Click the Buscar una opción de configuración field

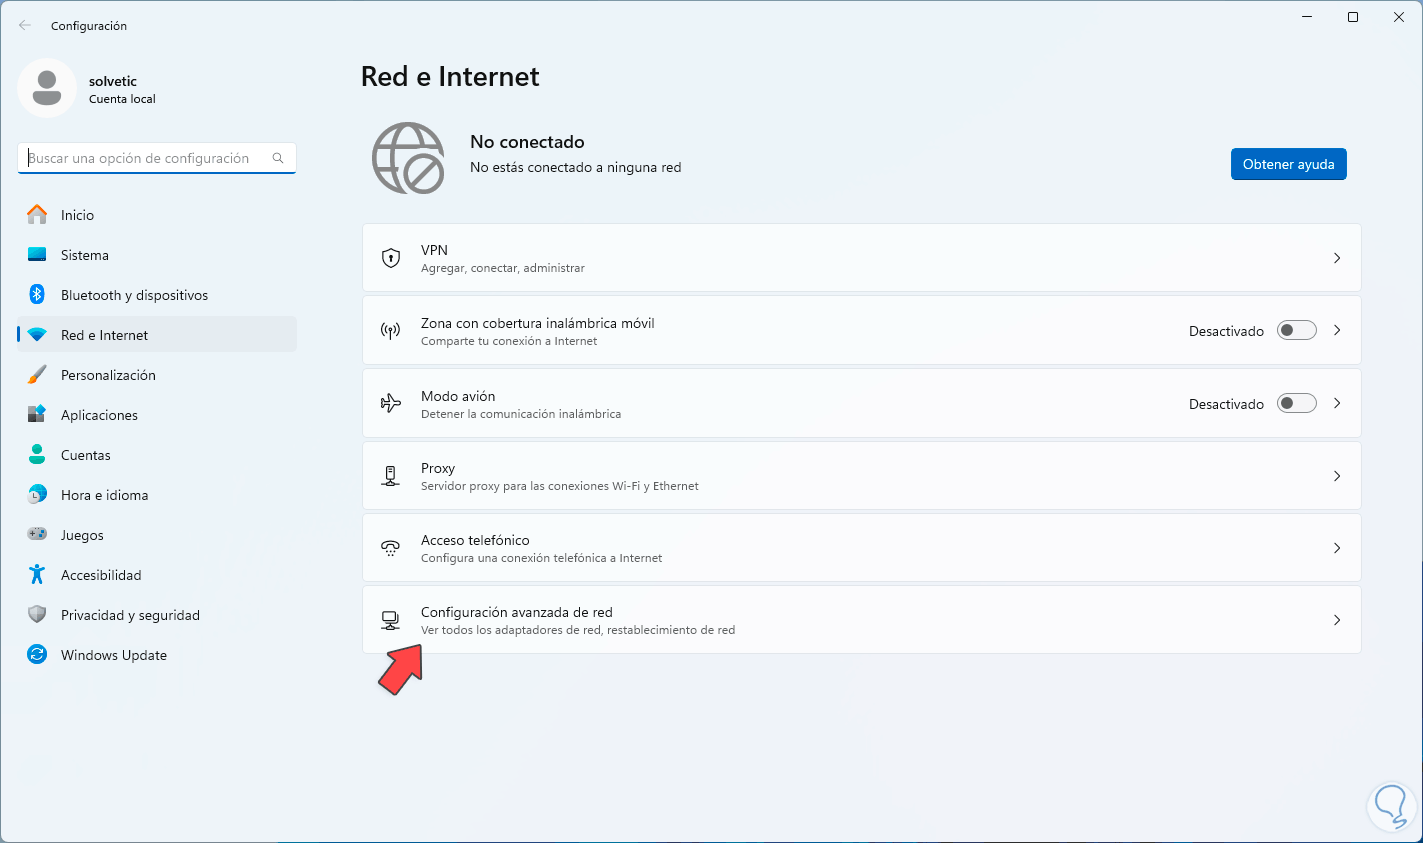145,158
